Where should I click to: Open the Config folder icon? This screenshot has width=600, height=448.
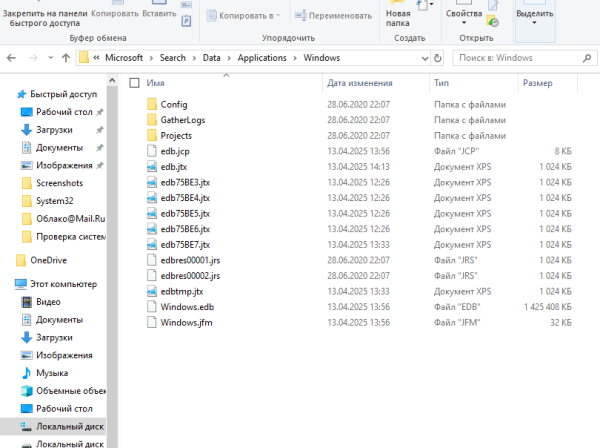[x=152, y=104]
